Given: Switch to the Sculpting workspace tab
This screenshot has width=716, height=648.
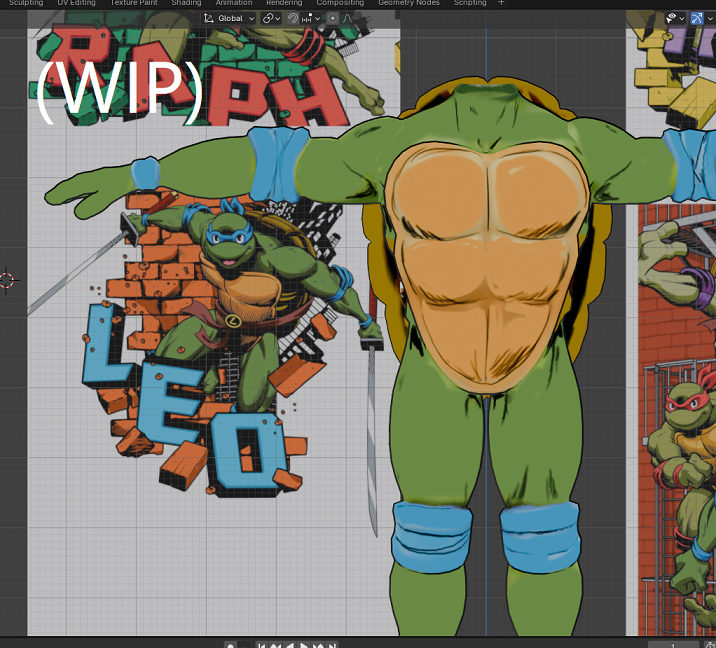Looking at the screenshot, I should (26, 3).
